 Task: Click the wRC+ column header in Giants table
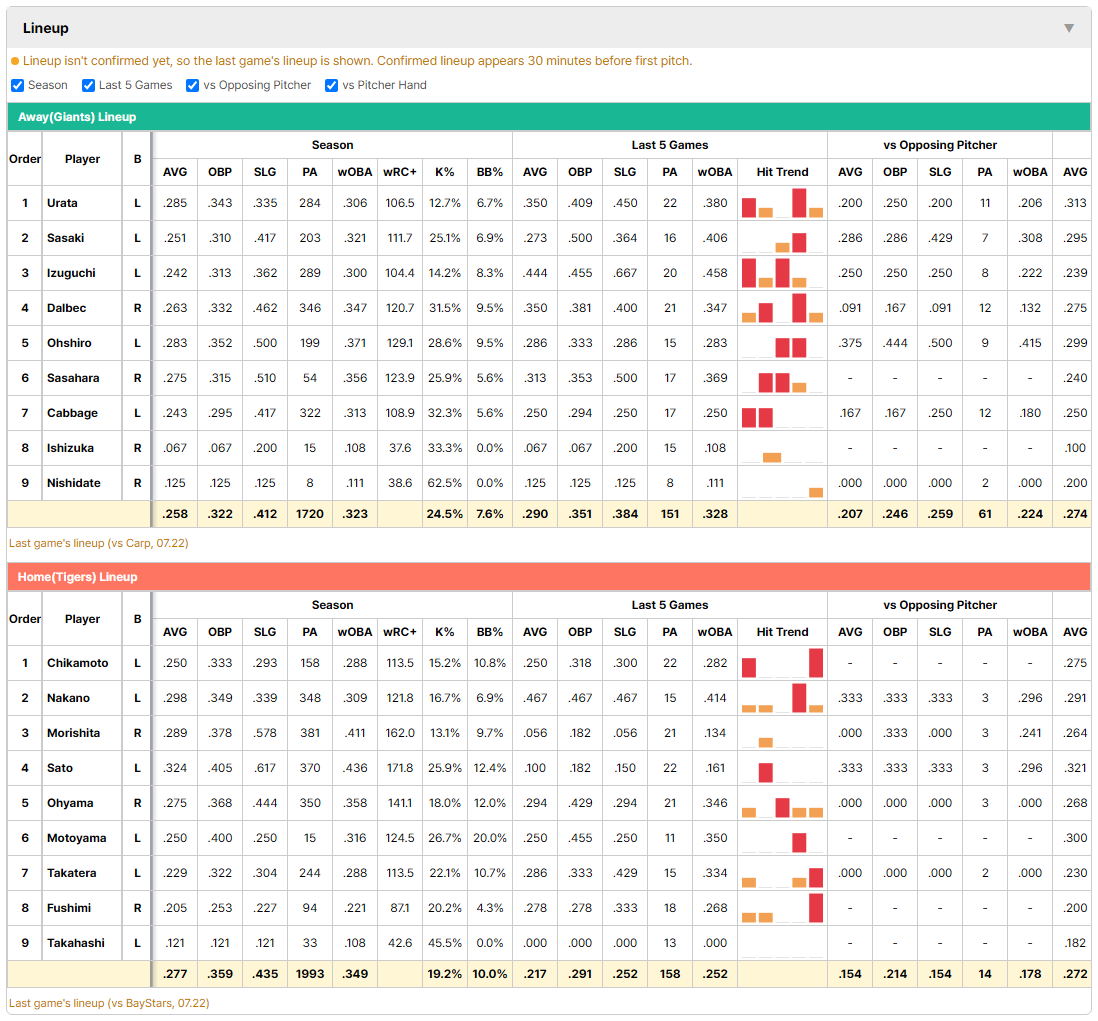click(400, 172)
